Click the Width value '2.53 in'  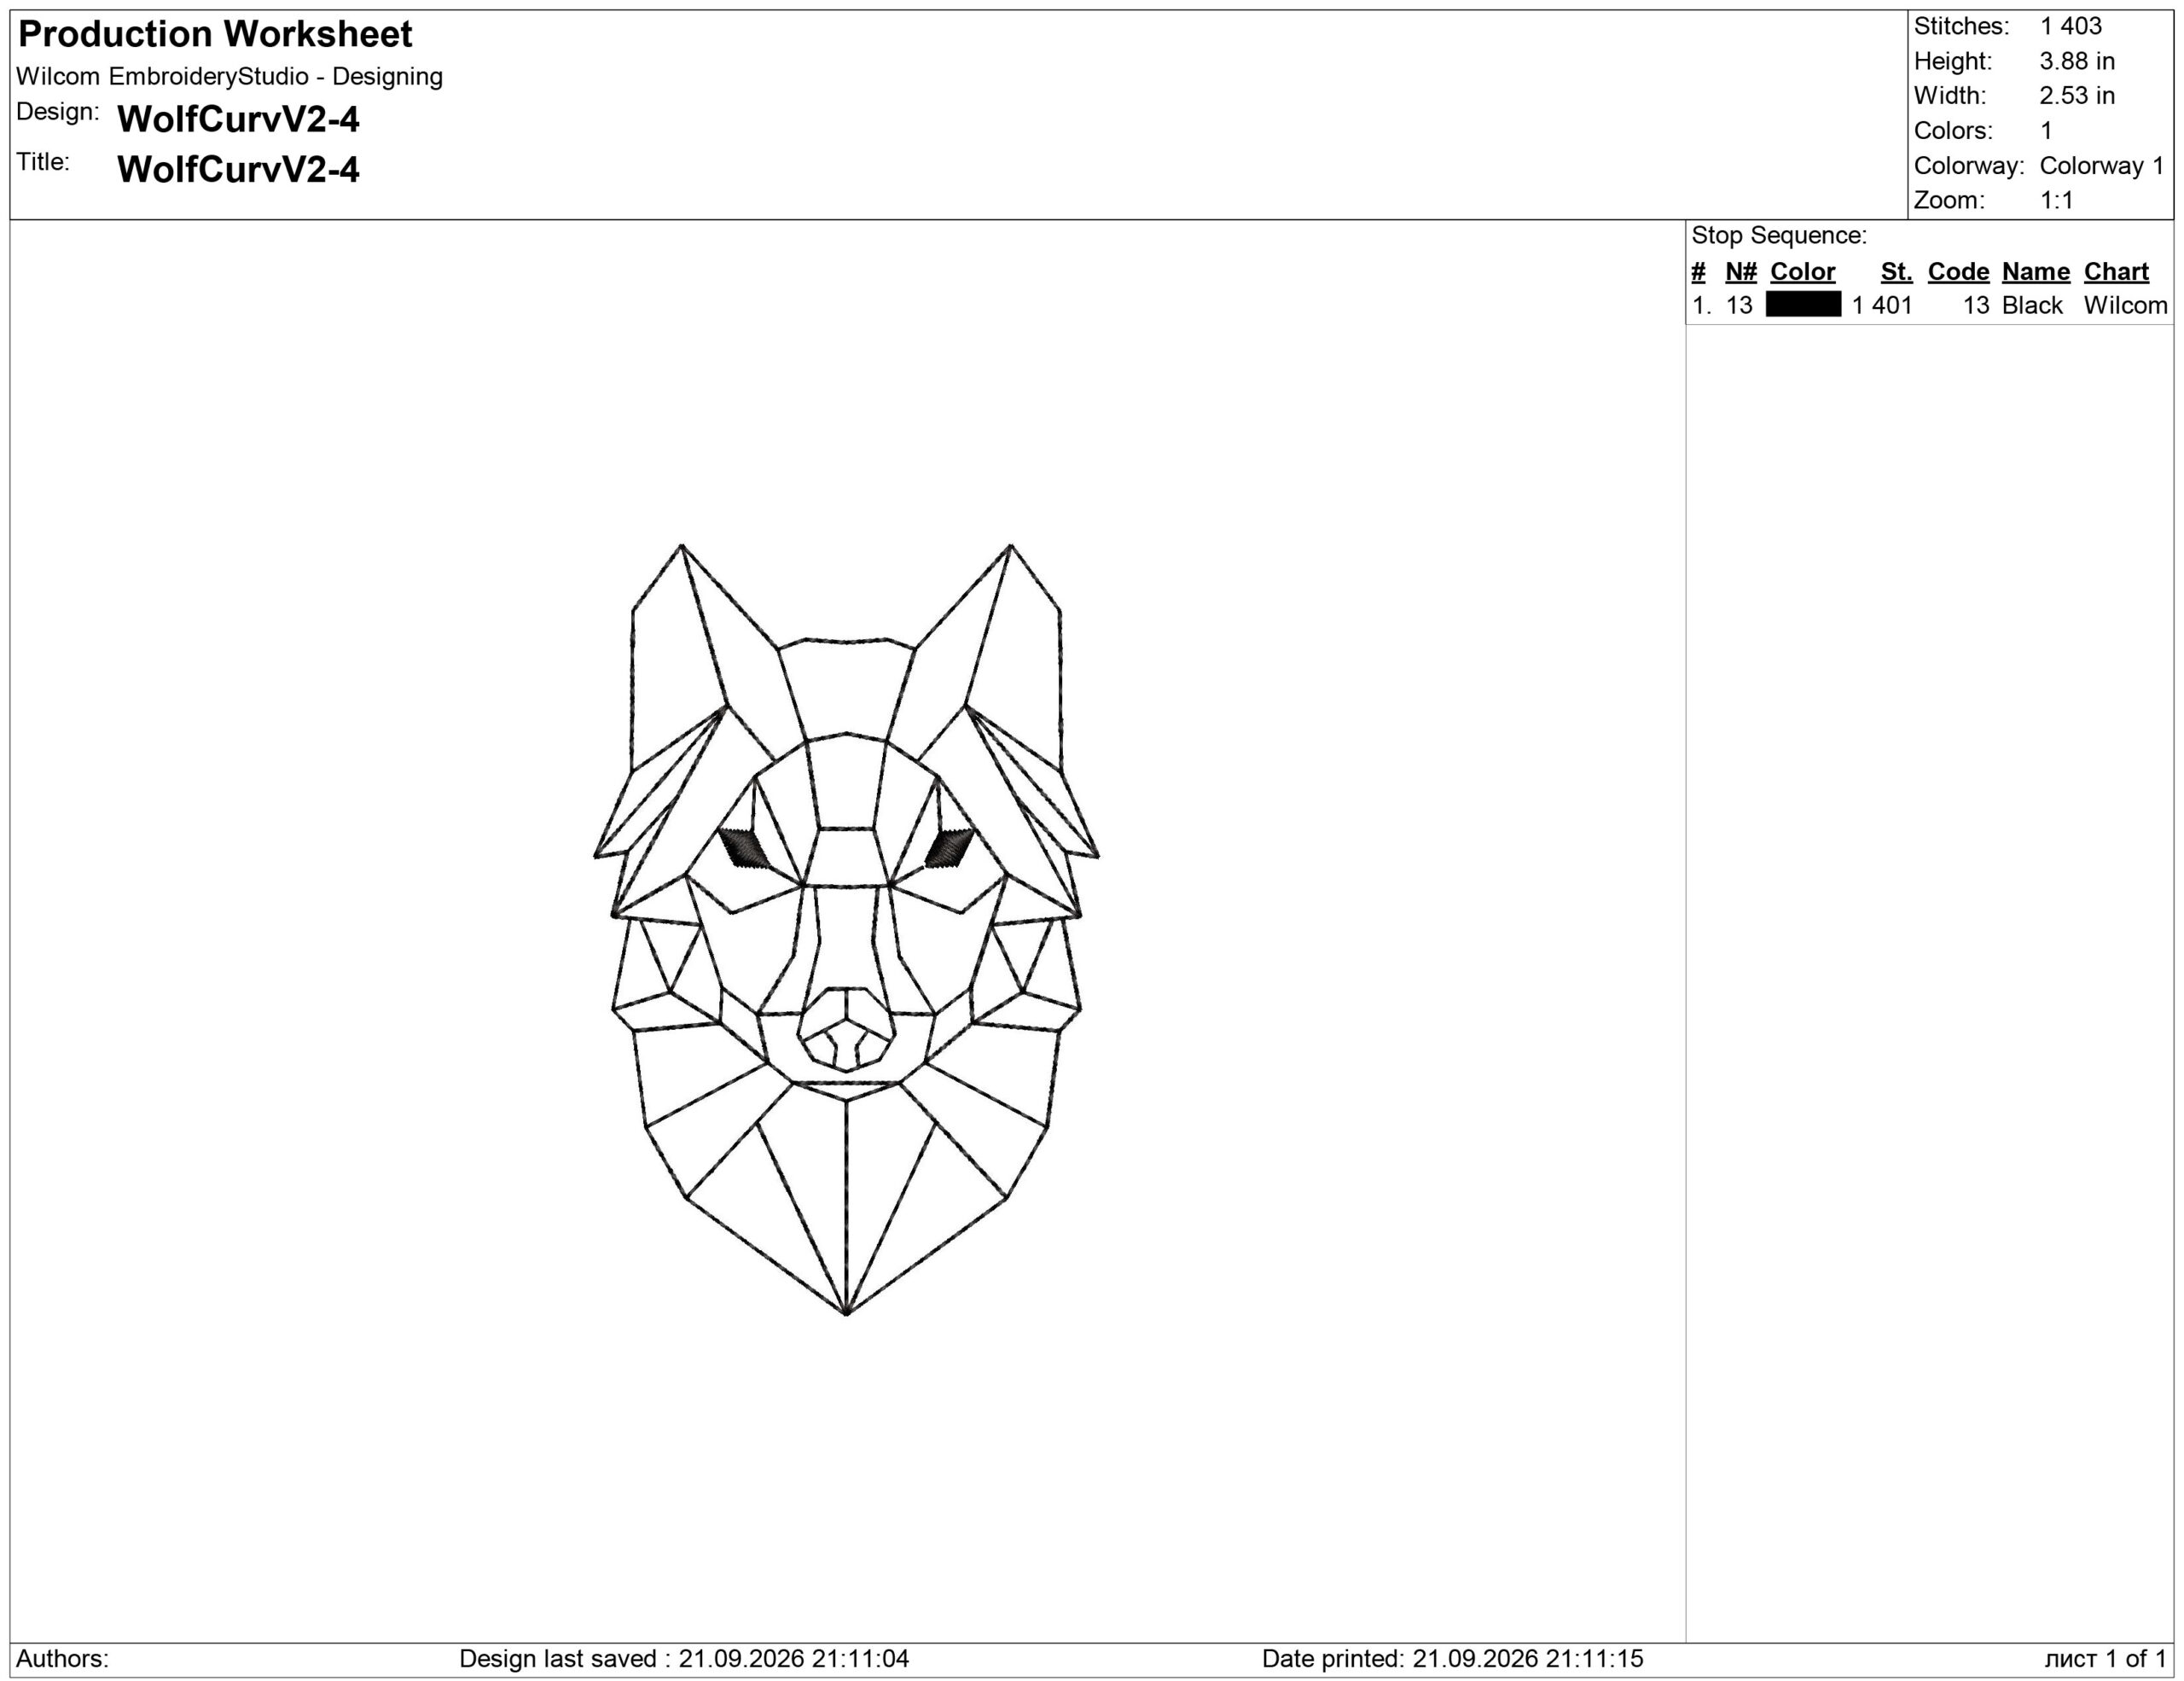[2077, 96]
